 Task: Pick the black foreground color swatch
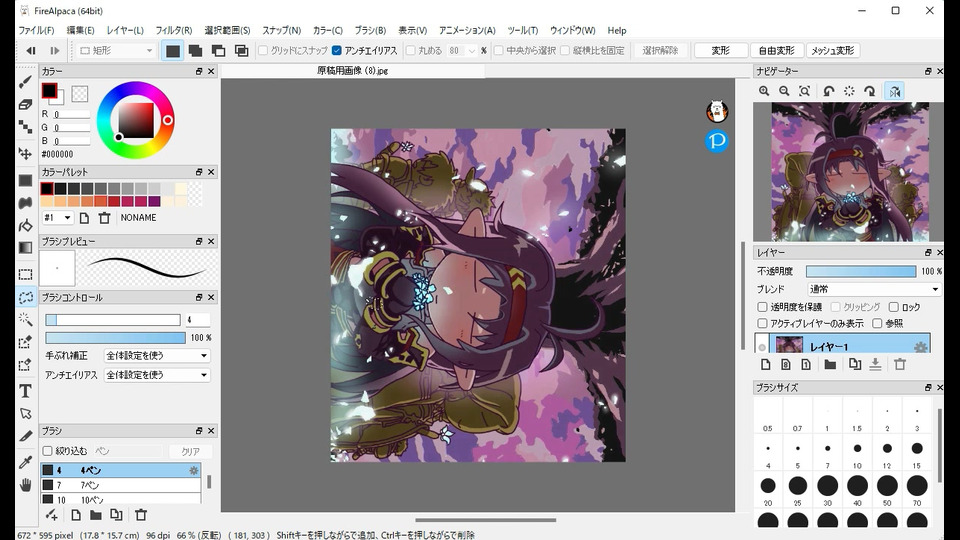pyautogui.click(x=49, y=91)
